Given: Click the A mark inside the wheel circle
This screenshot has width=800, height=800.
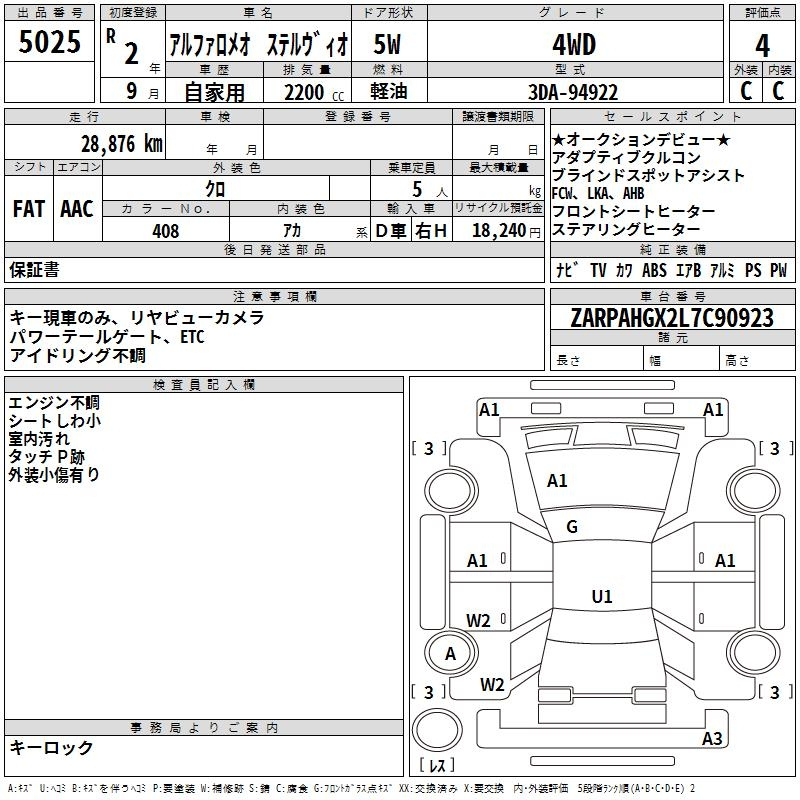Looking at the screenshot, I should coord(450,653).
